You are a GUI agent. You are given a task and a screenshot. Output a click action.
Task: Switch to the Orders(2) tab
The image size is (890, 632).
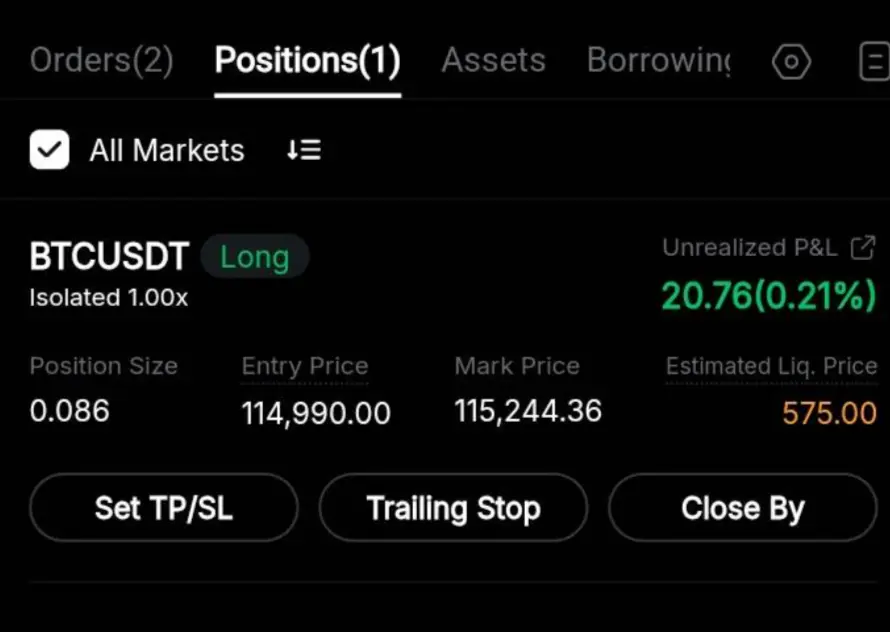102,60
